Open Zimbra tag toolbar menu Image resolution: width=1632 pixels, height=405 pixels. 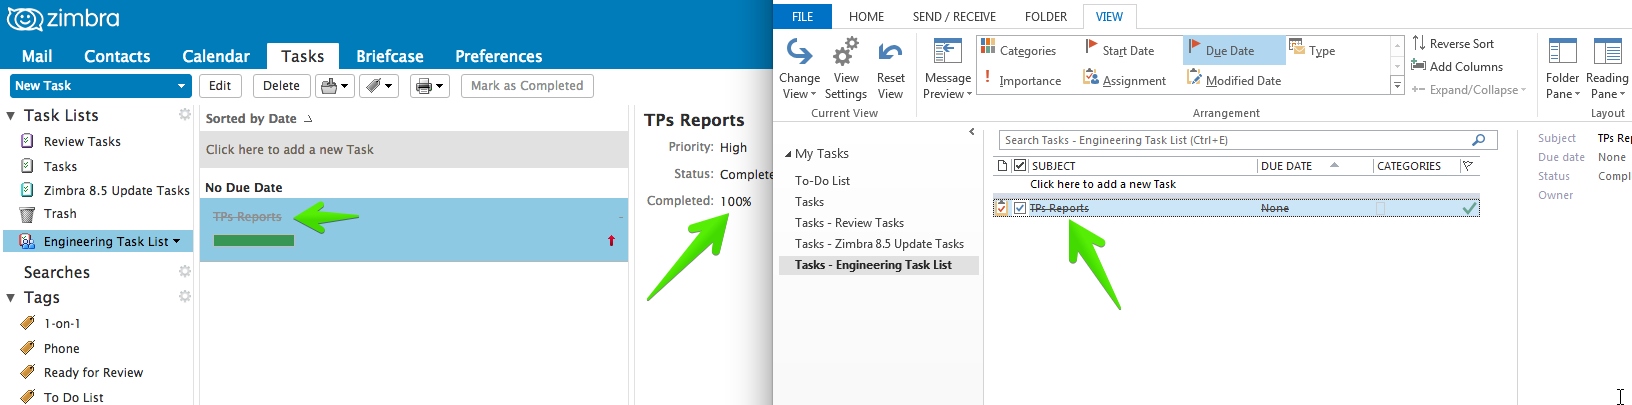379,86
